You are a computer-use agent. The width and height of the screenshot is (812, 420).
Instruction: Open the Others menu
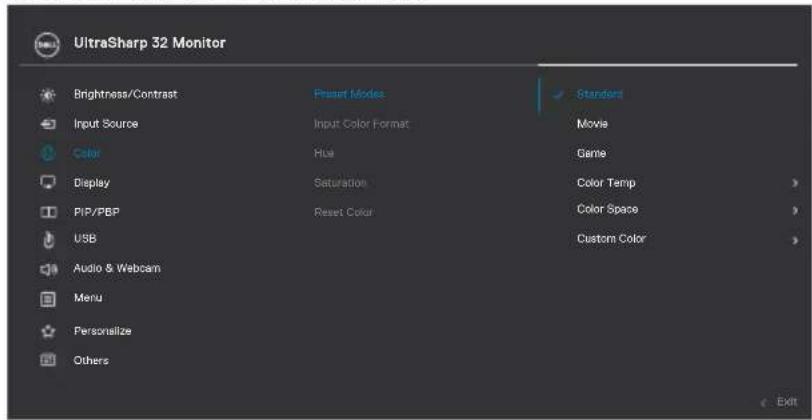pyautogui.click(x=91, y=360)
